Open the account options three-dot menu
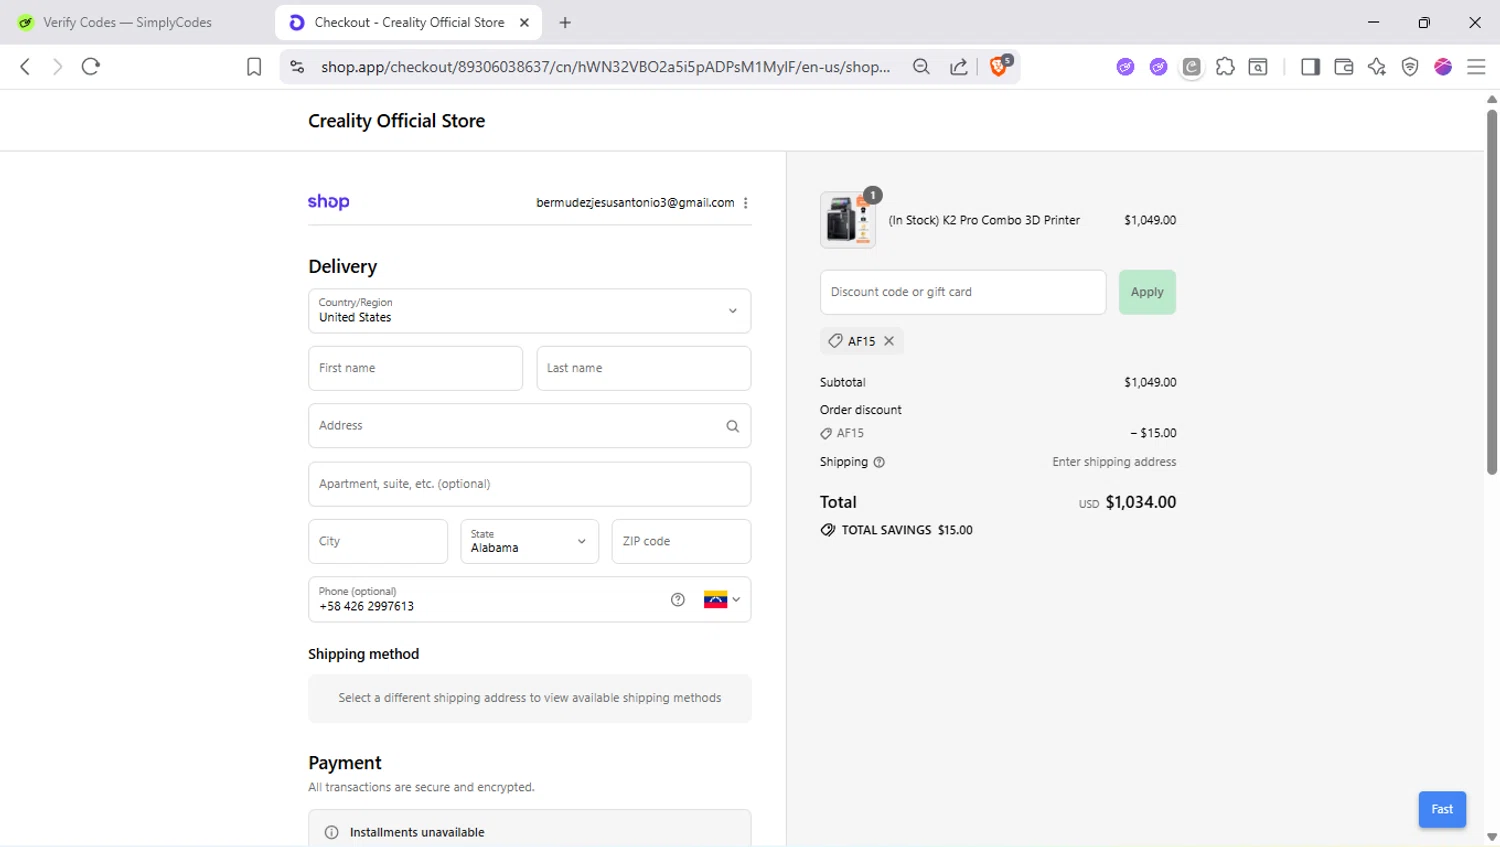Image resolution: width=1500 pixels, height=847 pixels. coord(746,203)
